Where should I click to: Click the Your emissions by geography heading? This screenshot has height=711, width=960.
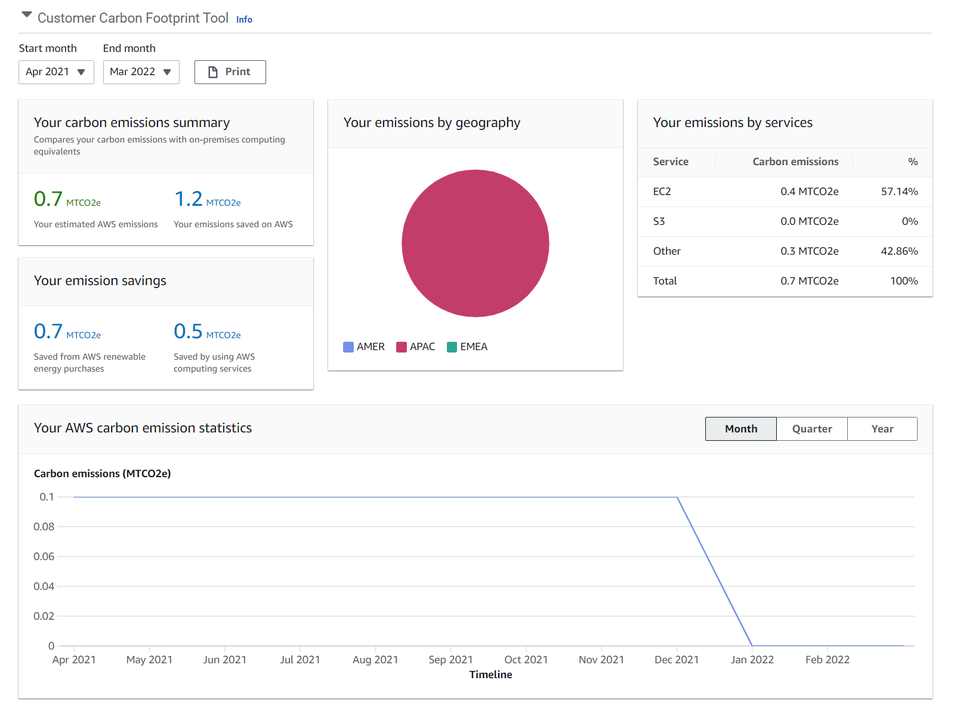(x=432, y=123)
